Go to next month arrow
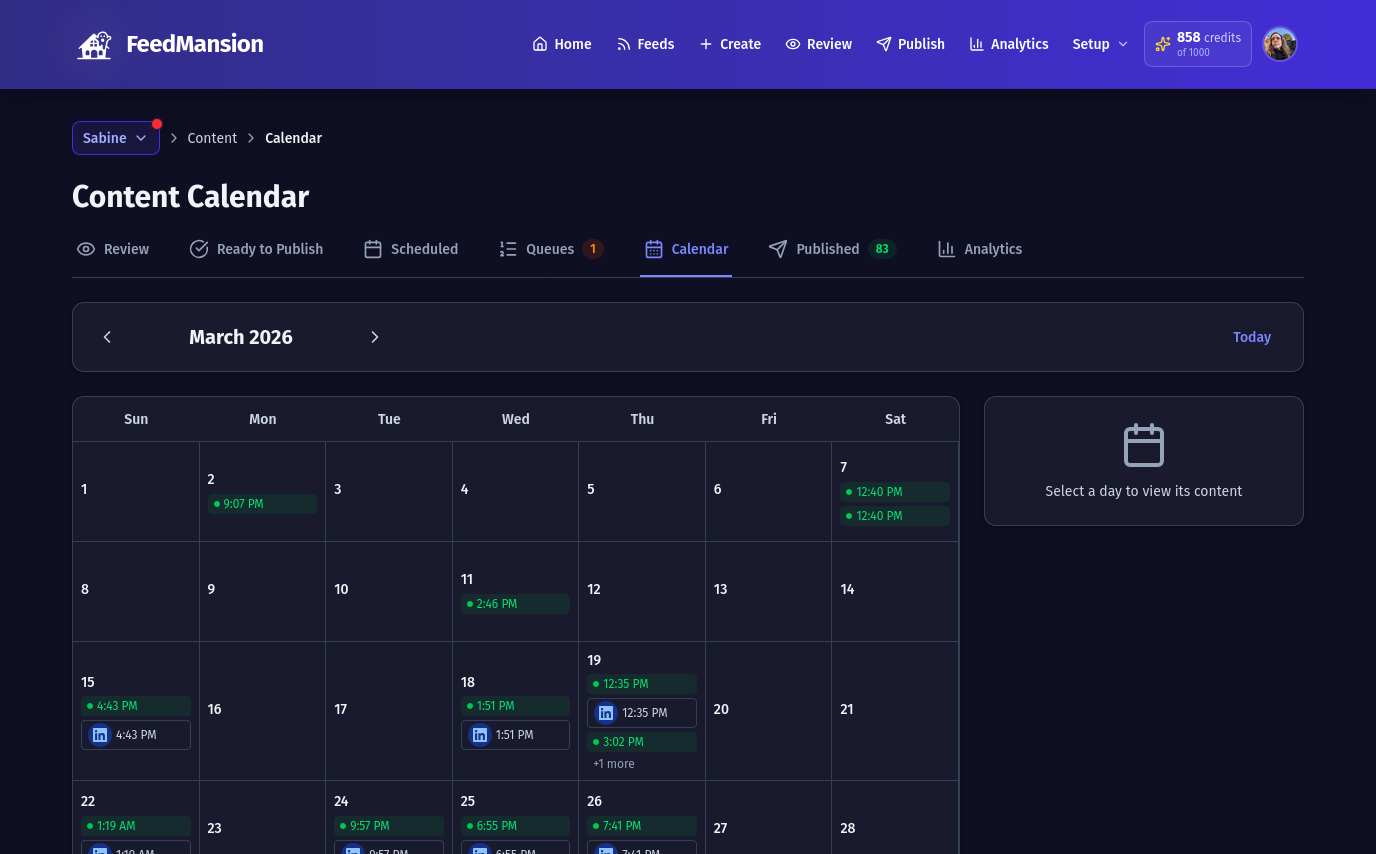The image size is (1376, 854). [375, 337]
